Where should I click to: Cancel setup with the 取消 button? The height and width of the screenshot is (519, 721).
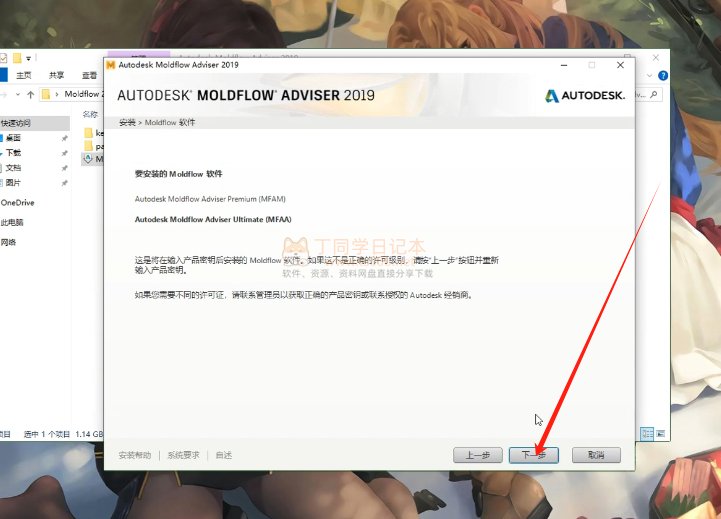pos(596,455)
